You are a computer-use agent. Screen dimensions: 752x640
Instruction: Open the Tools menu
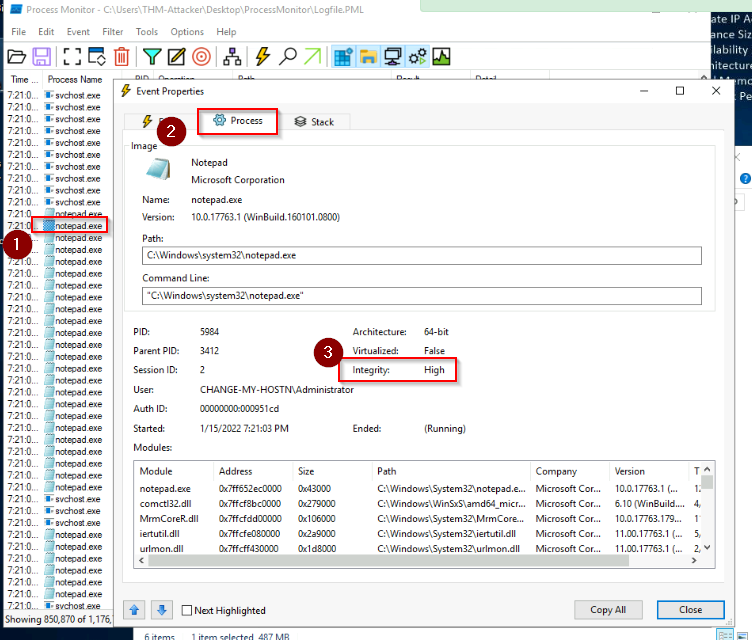tap(147, 32)
